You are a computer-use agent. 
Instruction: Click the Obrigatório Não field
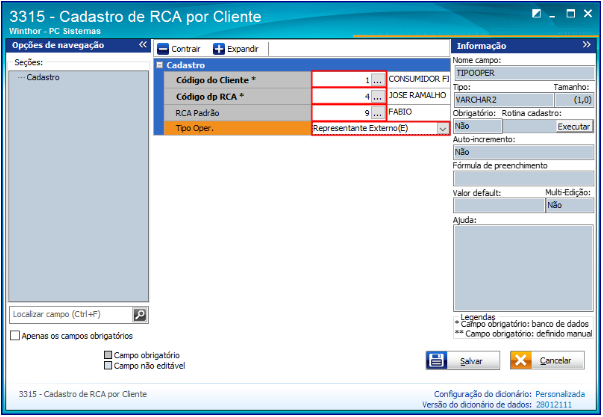[478, 126]
